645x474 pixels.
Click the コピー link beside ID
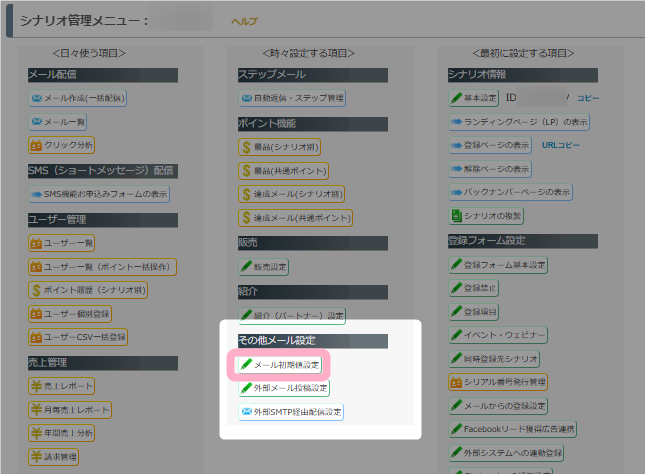click(588, 98)
